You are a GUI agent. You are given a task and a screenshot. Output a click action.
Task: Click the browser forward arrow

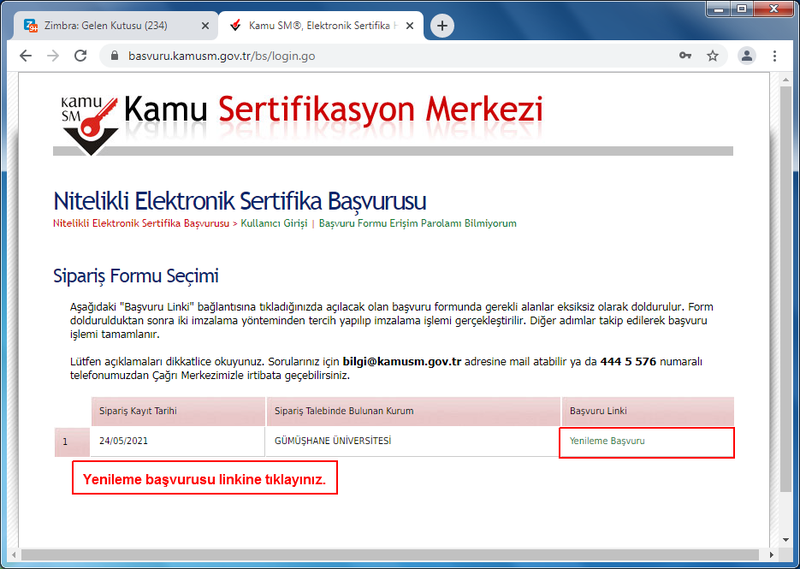pyautogui.click(x=53, y=56)
